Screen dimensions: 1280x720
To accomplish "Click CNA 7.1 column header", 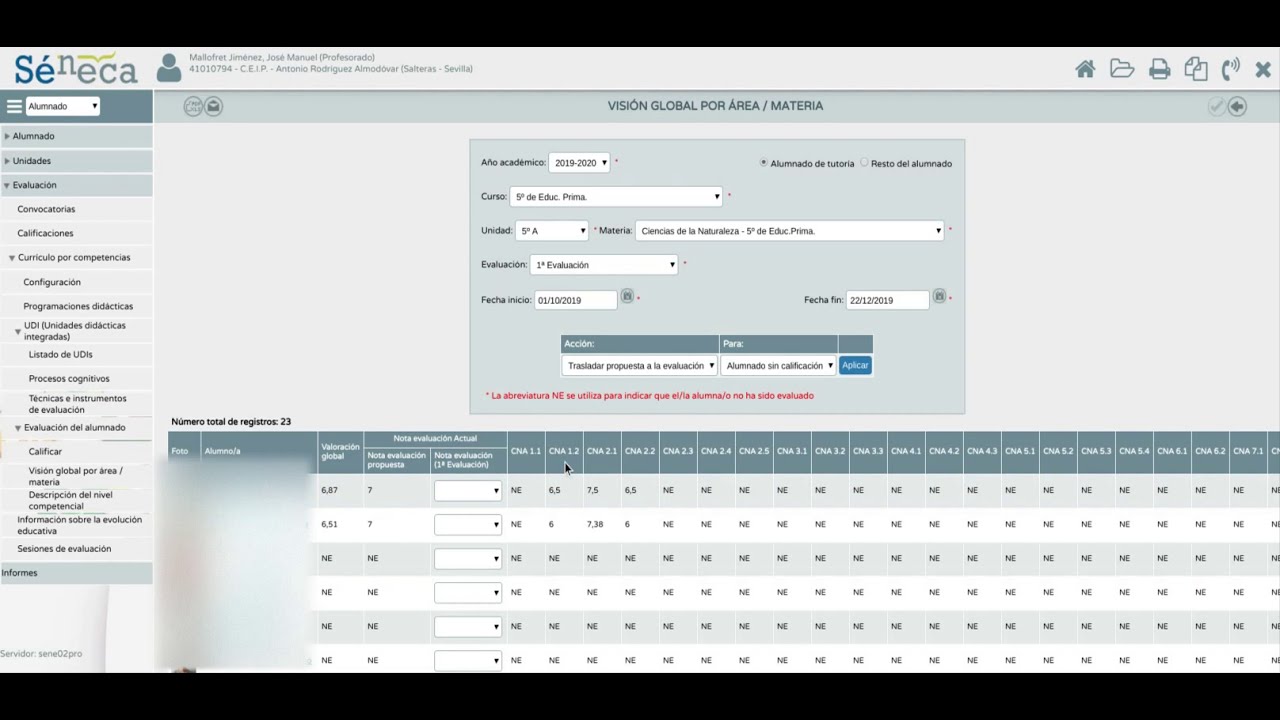I will (x=1248, y=452).
